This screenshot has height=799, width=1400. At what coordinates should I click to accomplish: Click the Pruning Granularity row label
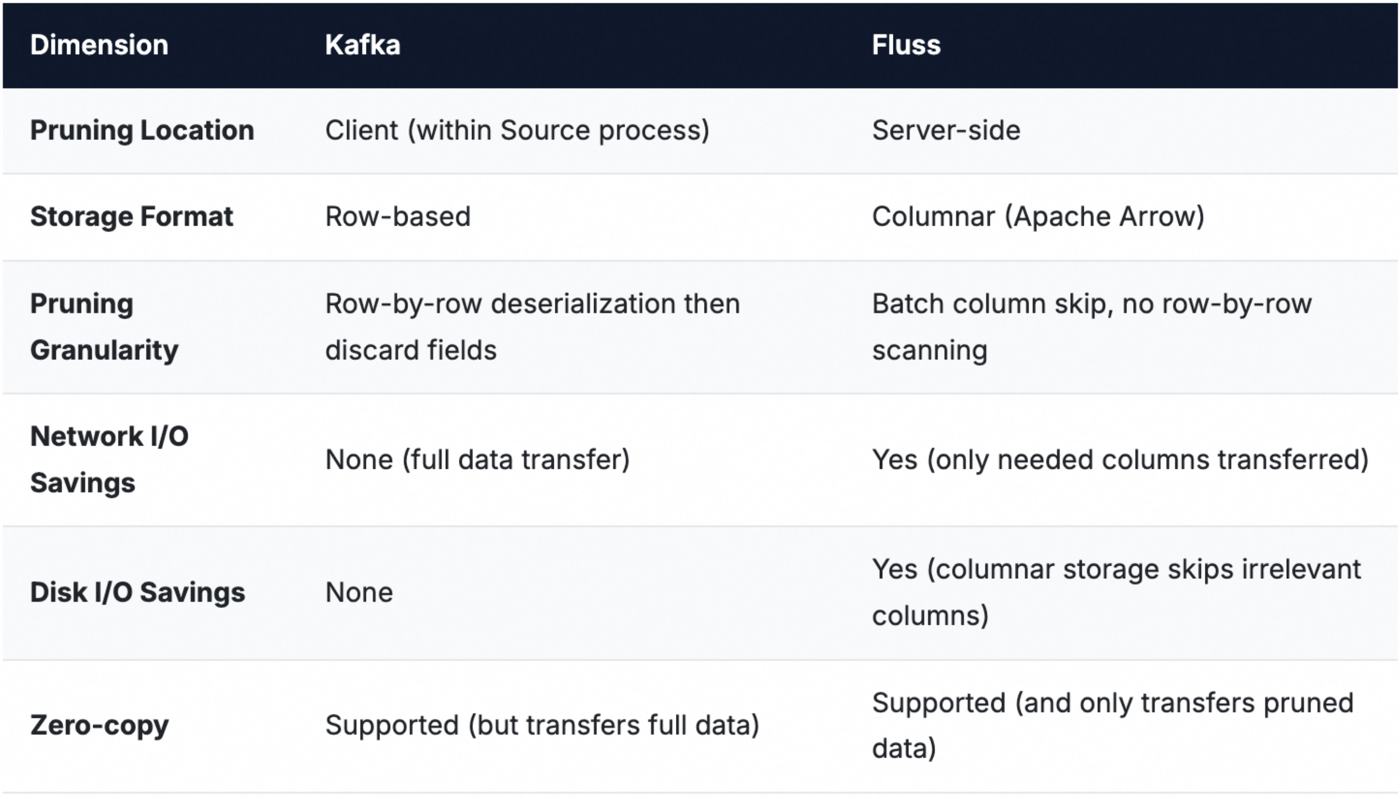coord(104,327)
